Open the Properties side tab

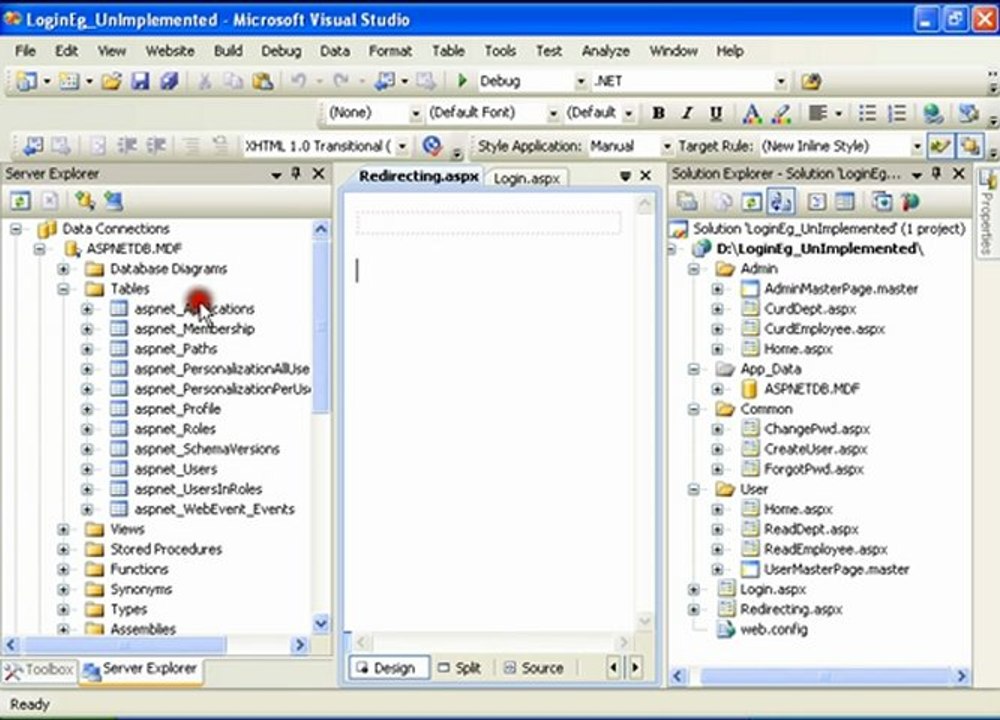point(987,214)
